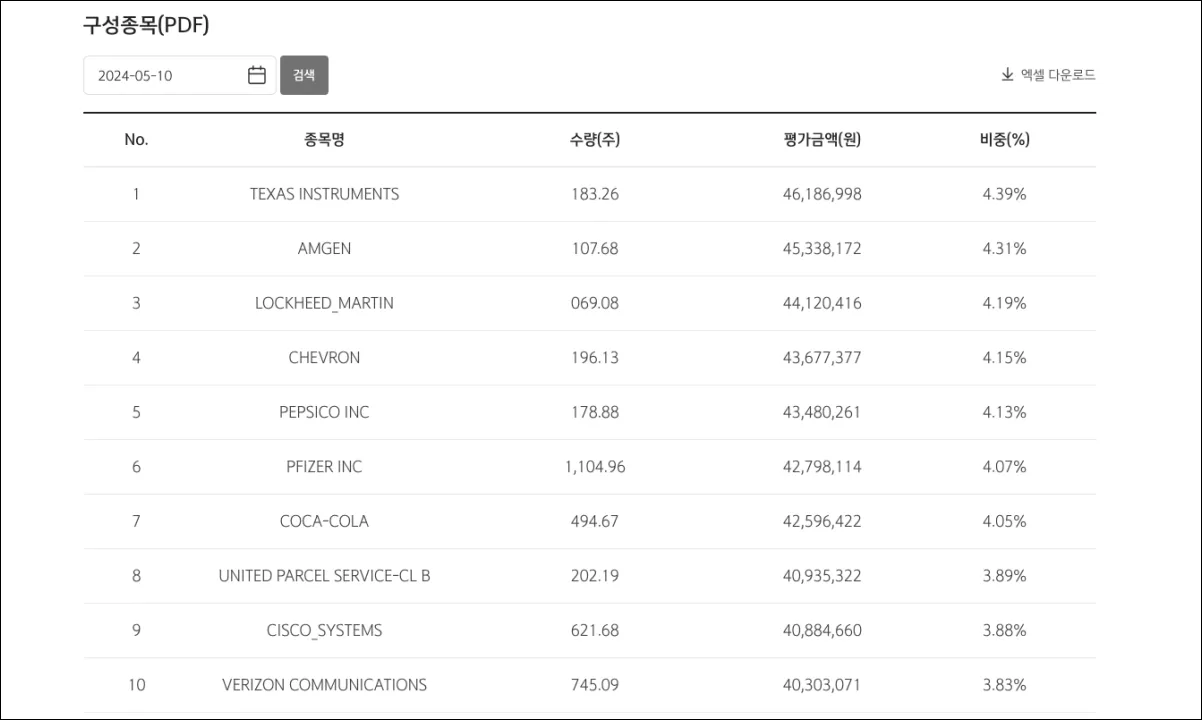The height and width of the screenshot is (720, 1202).
Task: Click quantity 183.26 for Texas Instruments
Action: pos(594,194)
